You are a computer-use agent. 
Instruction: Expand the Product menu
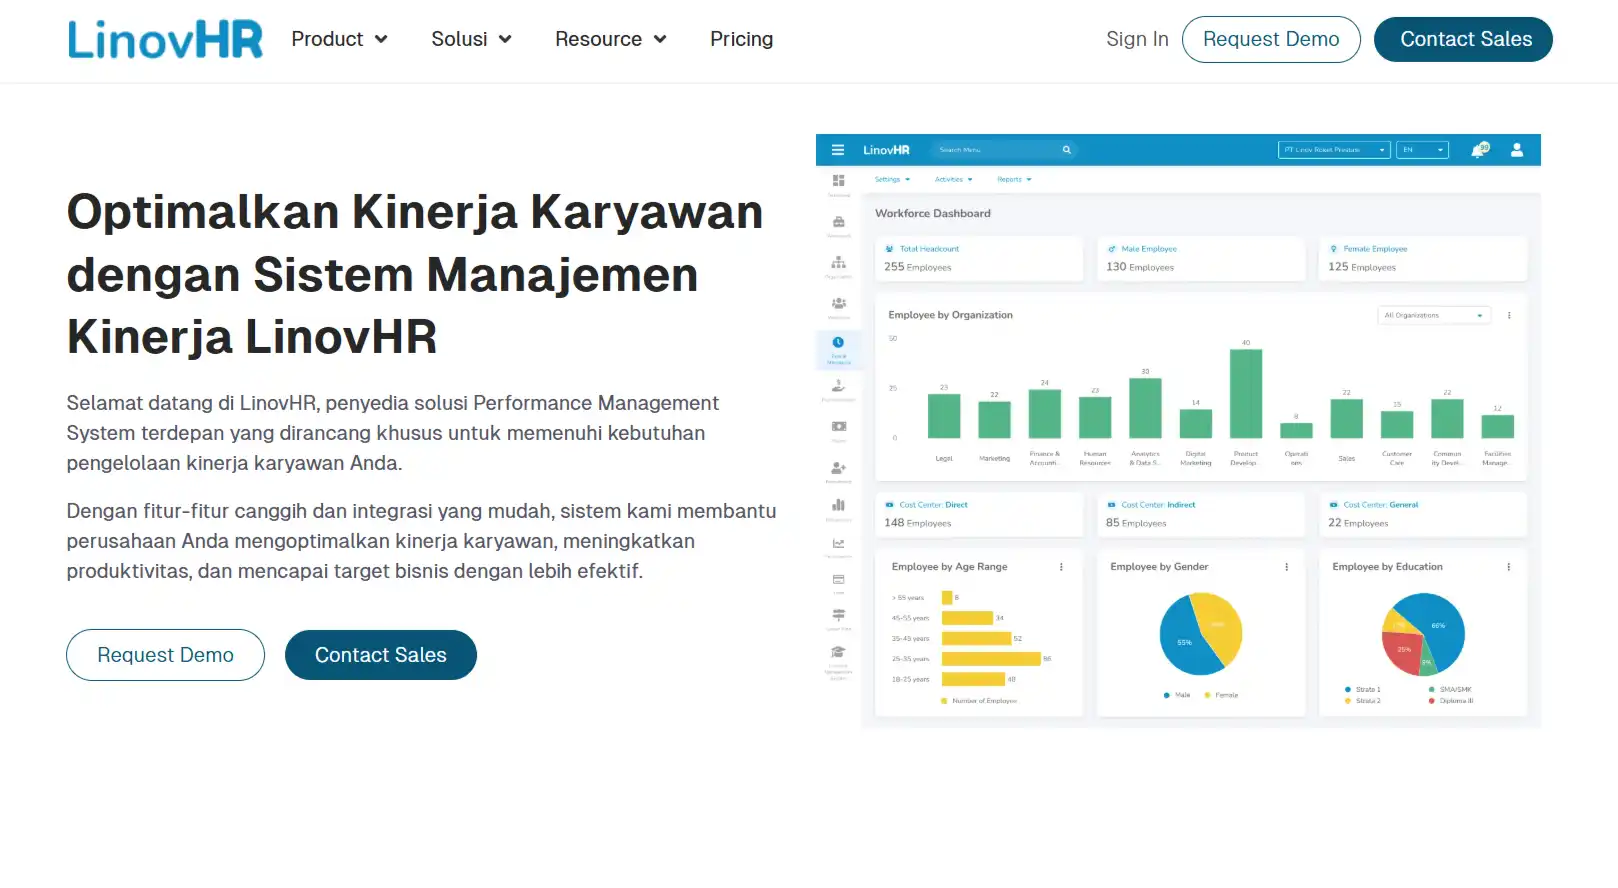point(339,39)
